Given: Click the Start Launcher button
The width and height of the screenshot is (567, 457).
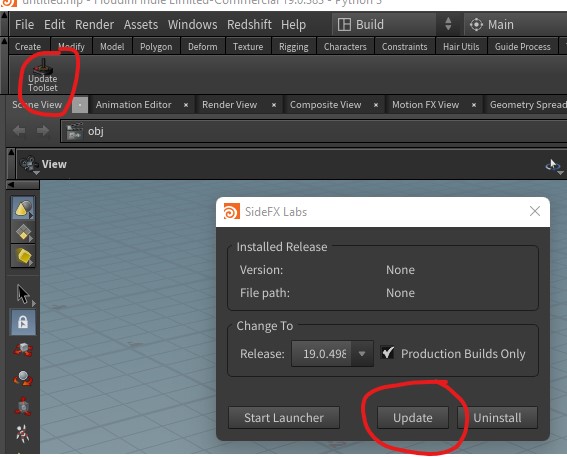Looking at the screenshot, I should [x=284, y=418].
